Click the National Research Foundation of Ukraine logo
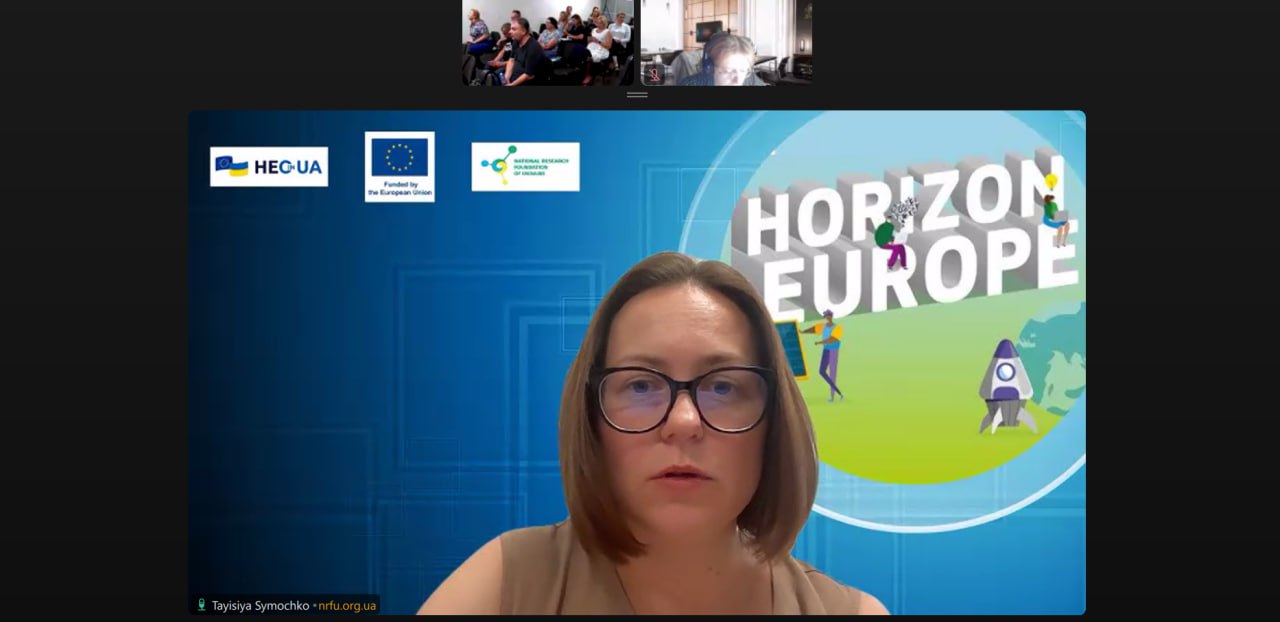Image resolution: width=1280 pixels, height=622 pixels. (x=525, y=167)
